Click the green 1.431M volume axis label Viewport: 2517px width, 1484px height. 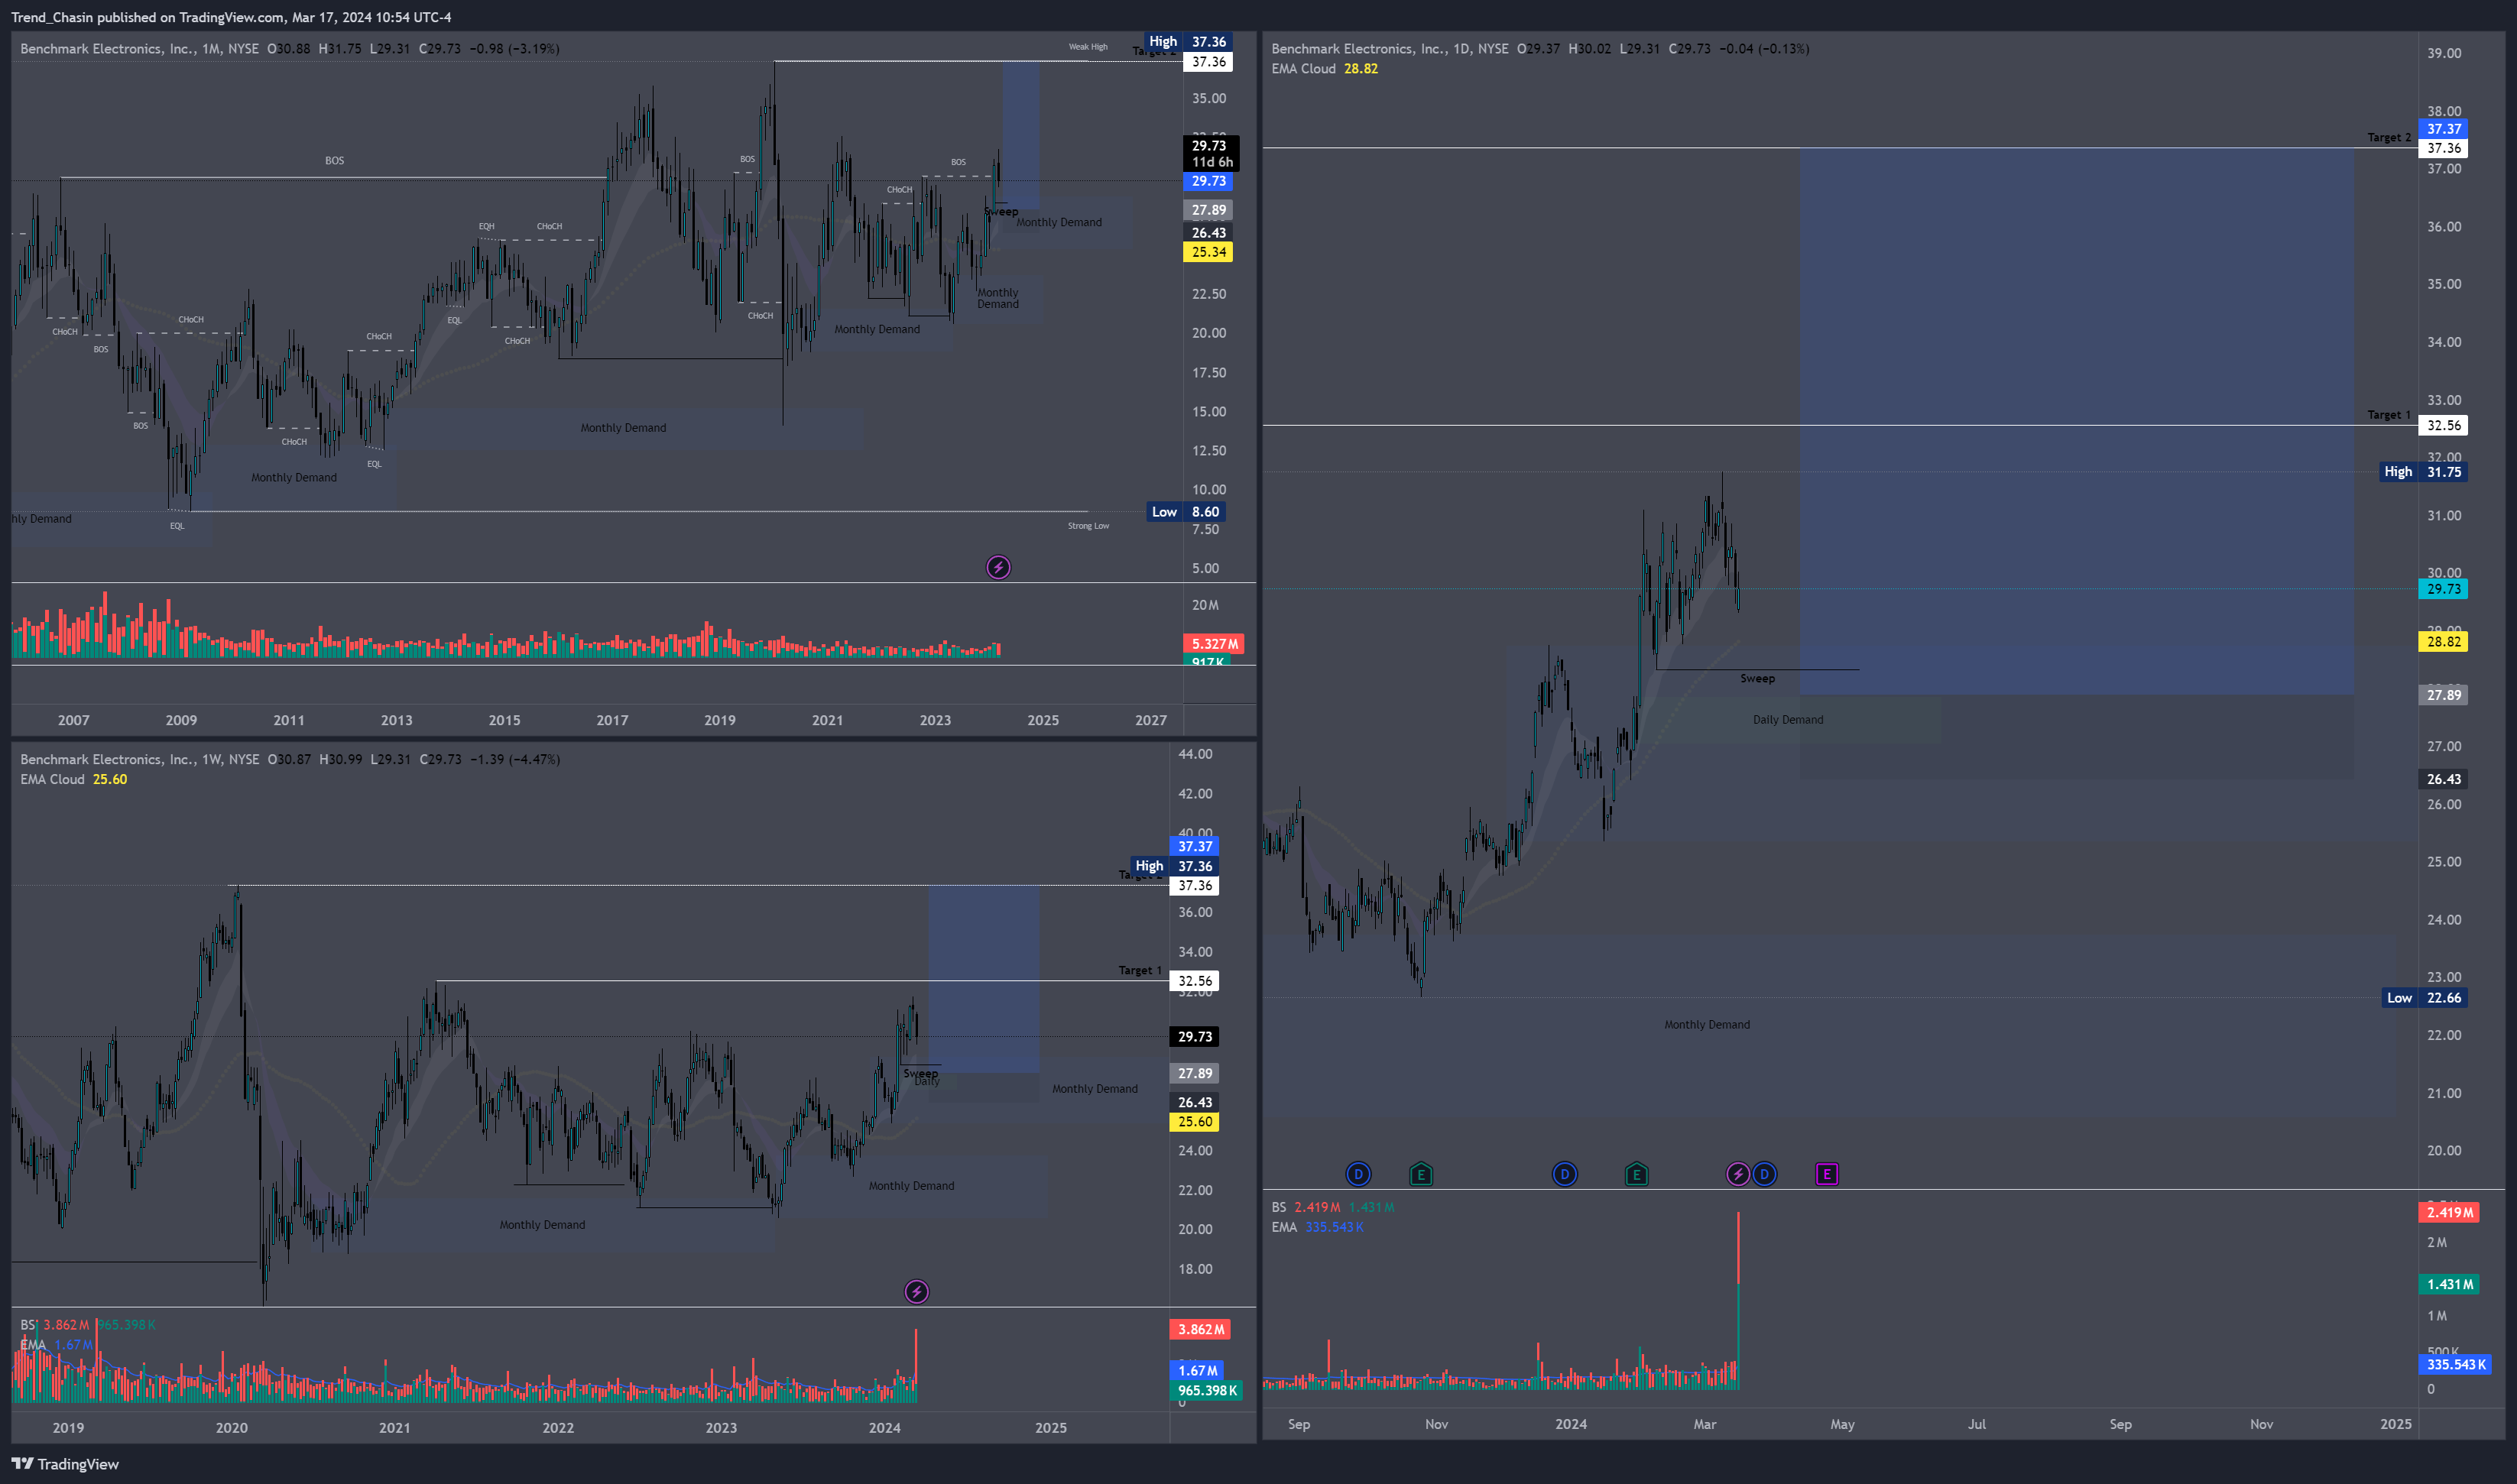point(2449,1284)
